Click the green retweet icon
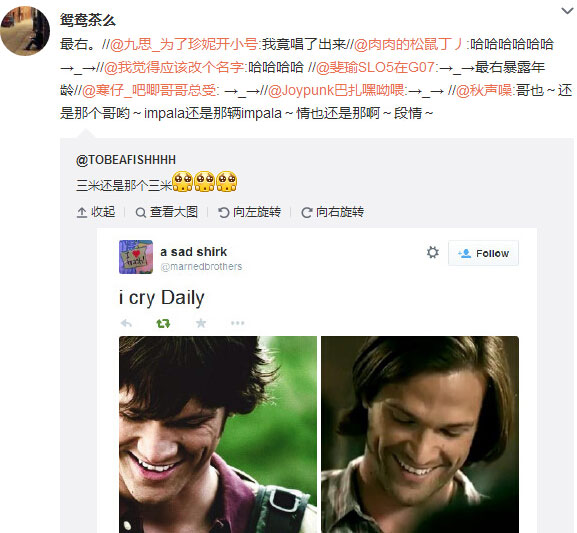This screenshot has height=533, width=577. tap(163, 323)
